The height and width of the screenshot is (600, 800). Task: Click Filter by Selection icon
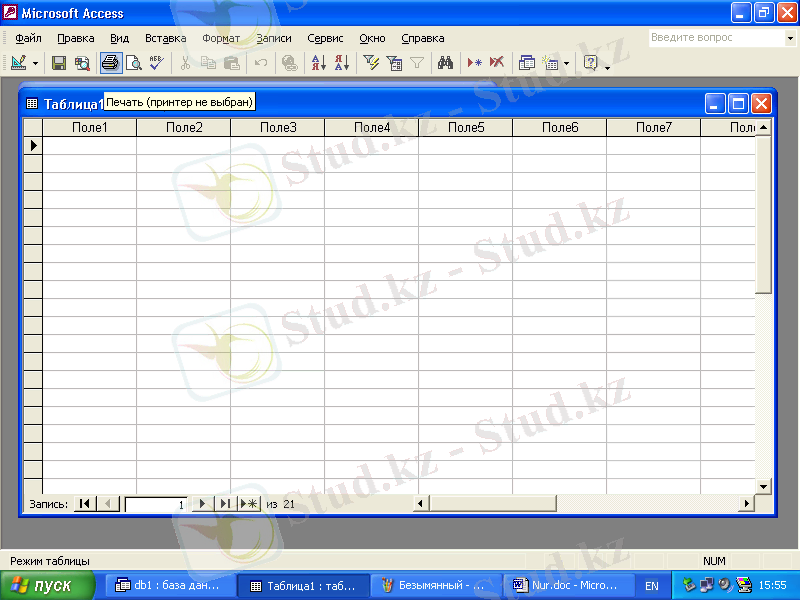click(371, 63)
